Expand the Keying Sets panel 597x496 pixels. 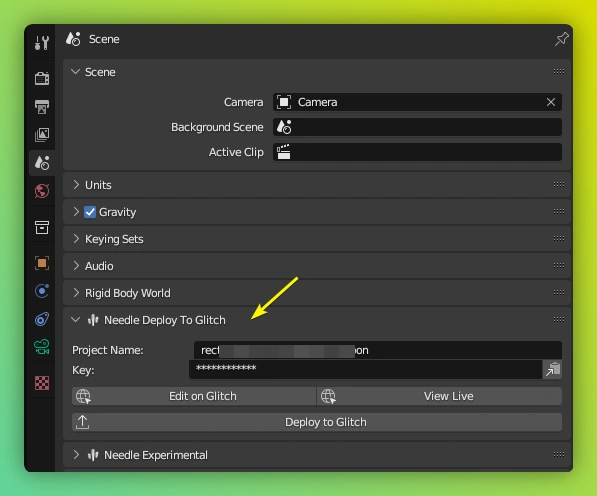(x=76, y=239)
